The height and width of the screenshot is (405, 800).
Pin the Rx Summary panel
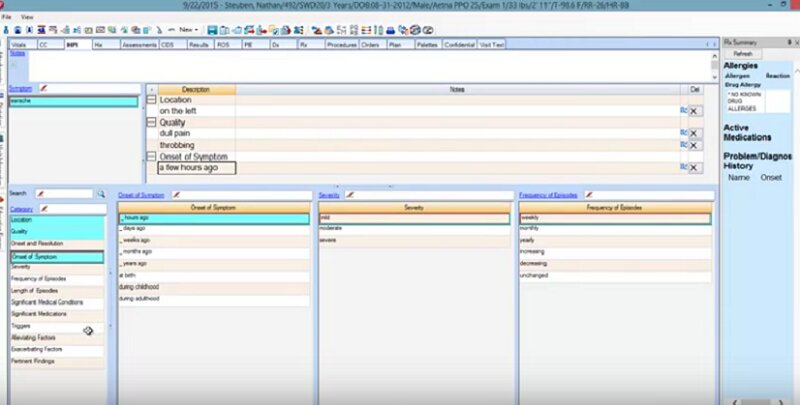pyautogui.click(x=787, y=43)
